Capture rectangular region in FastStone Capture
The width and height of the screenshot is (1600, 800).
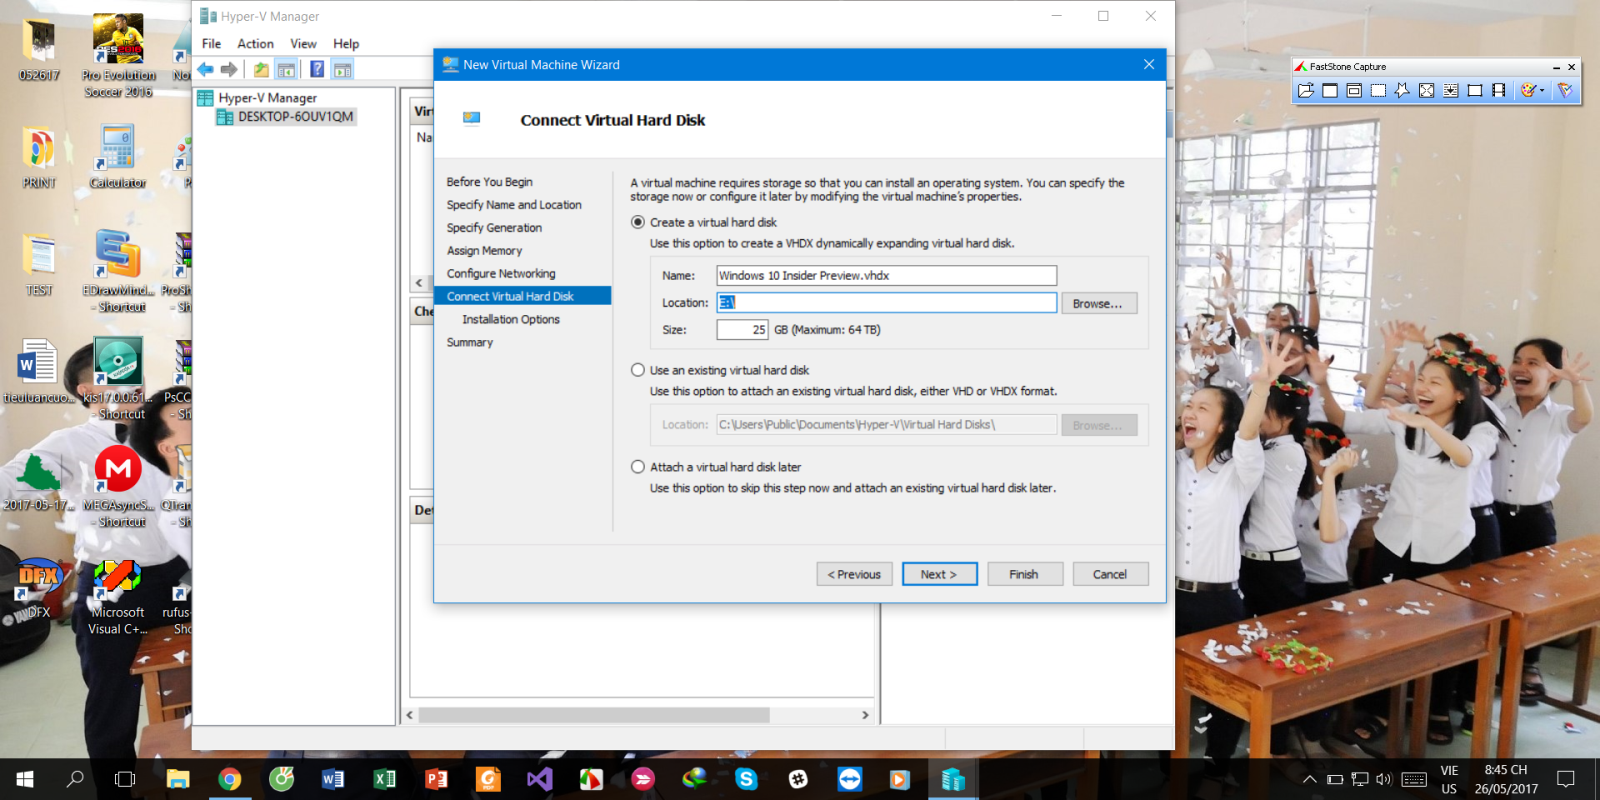click(1378, 90)
